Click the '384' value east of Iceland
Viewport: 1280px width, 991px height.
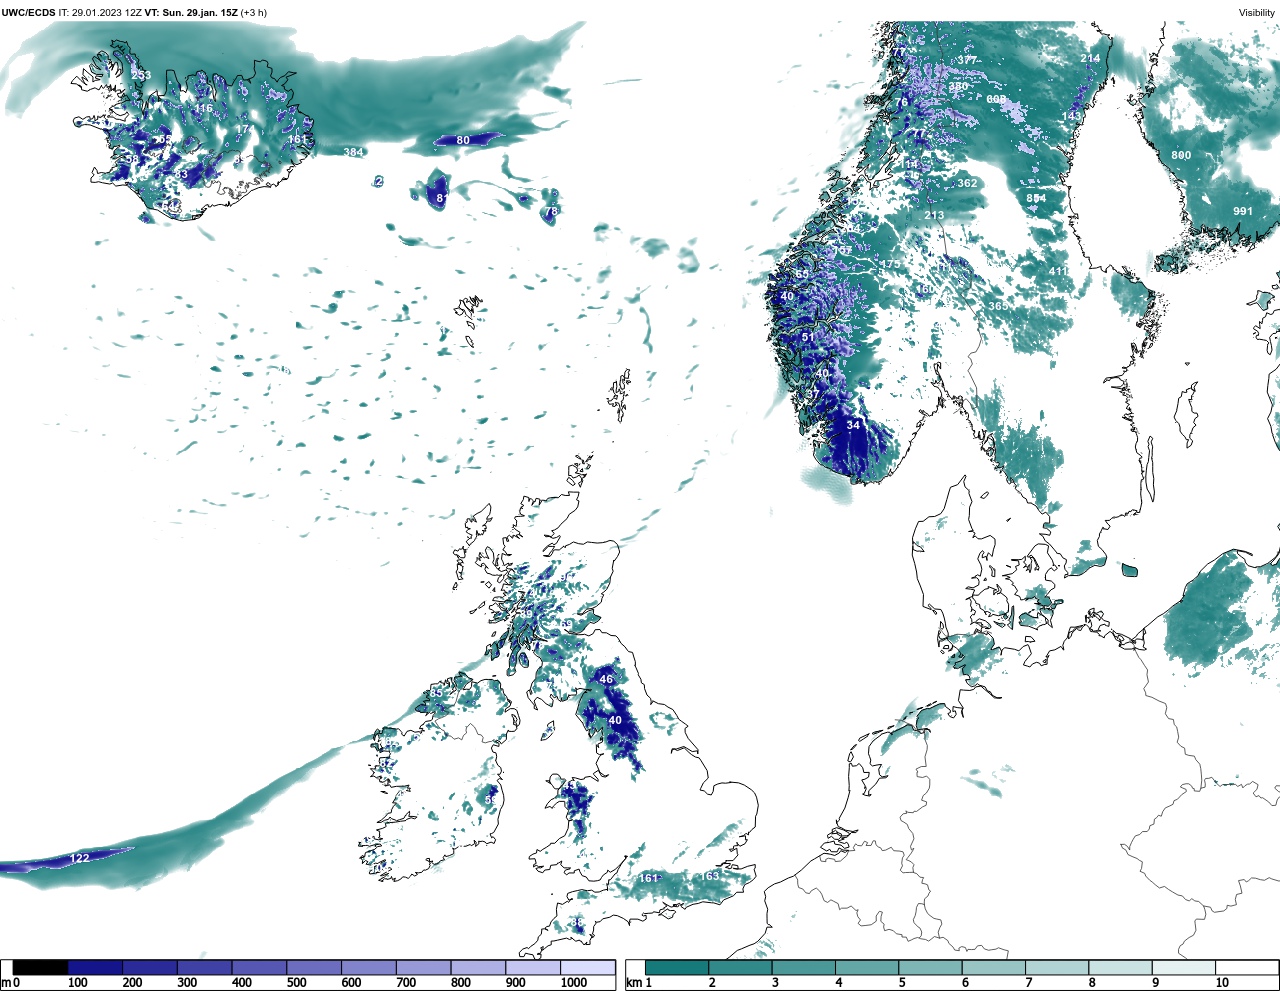(353, 152)
